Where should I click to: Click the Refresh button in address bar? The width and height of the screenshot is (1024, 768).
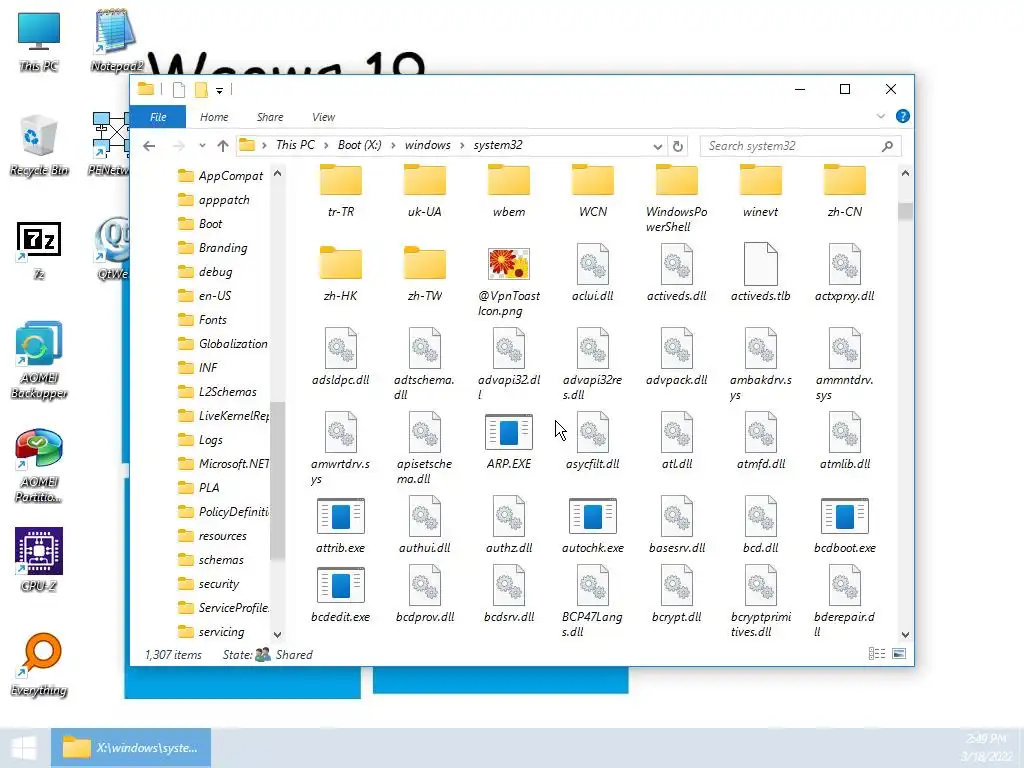[678, 146]
